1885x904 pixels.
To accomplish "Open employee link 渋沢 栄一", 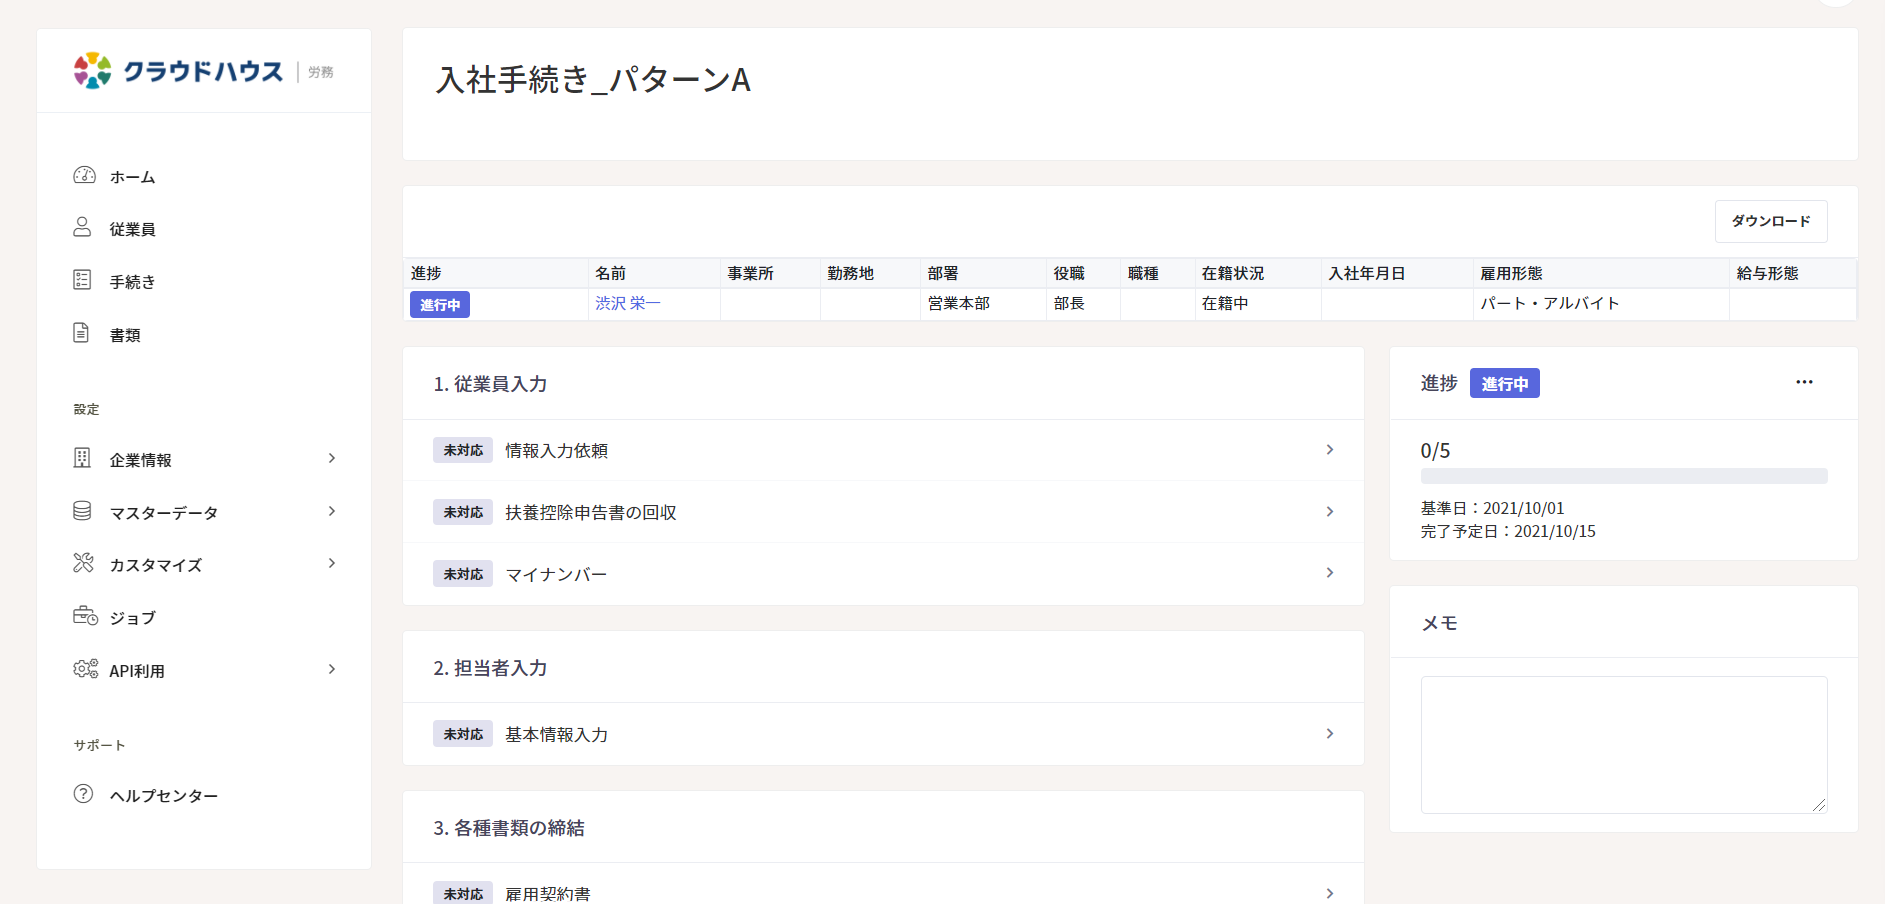I will (627, 303).
